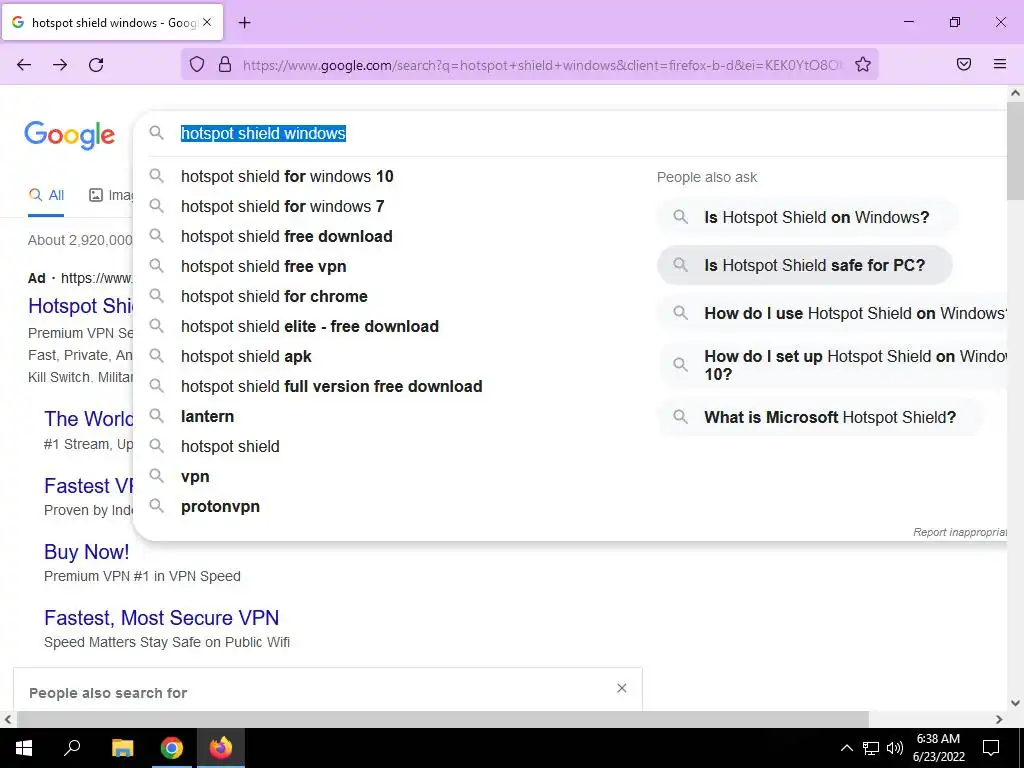Choose suggestion hotspot shield free download
This screenshot has width=1024, height=768.
(x=287, y=236)
